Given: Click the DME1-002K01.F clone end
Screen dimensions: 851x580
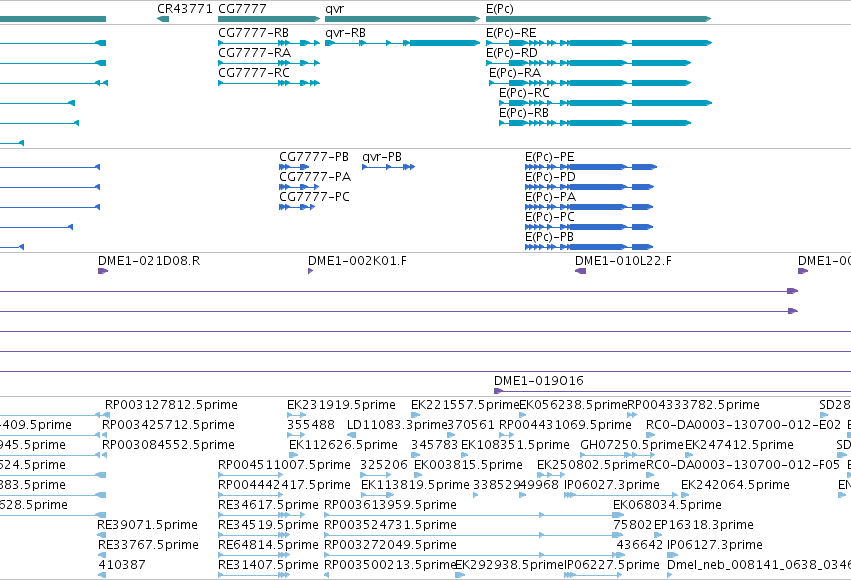Looking at the screenshot, I should coord(310,271).
